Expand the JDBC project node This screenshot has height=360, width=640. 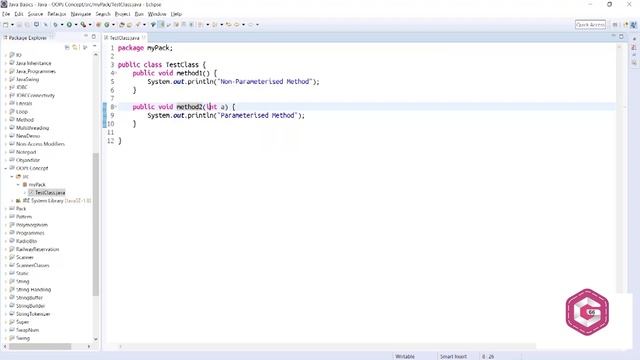(6, 87)
